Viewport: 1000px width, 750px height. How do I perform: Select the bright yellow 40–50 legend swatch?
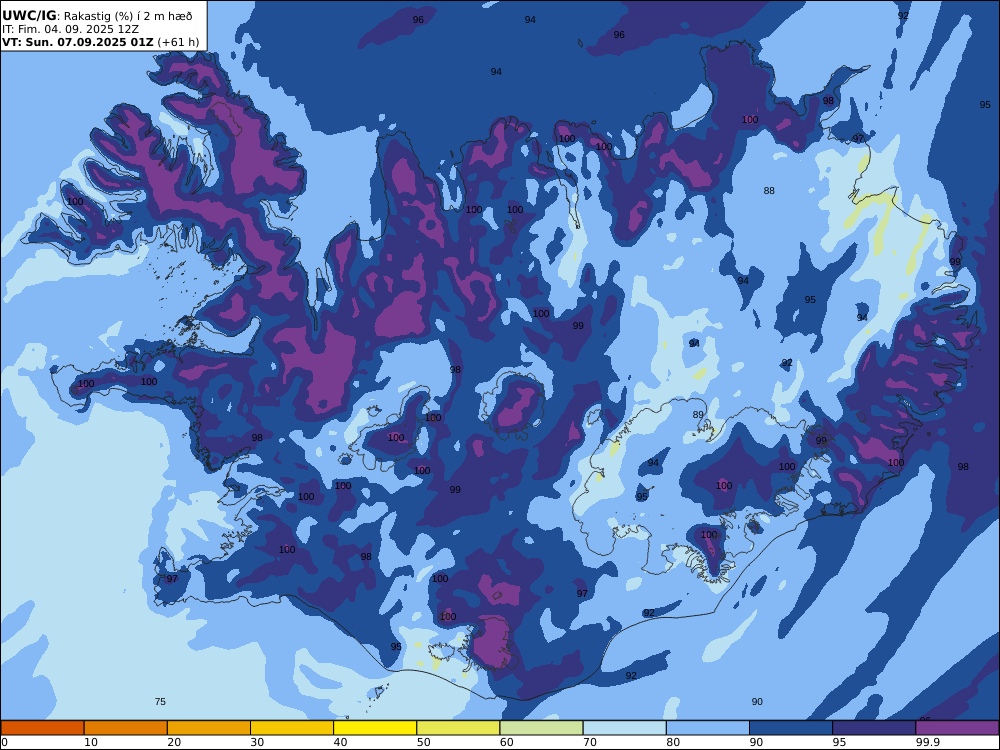(375, 728)
